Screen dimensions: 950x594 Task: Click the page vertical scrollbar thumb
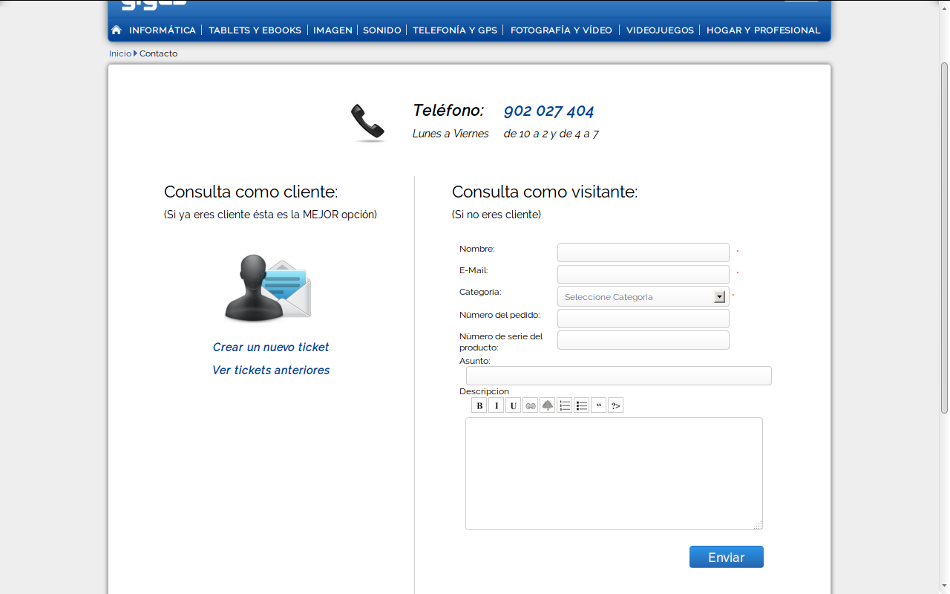pyautogui.click(x=944, y=238)
